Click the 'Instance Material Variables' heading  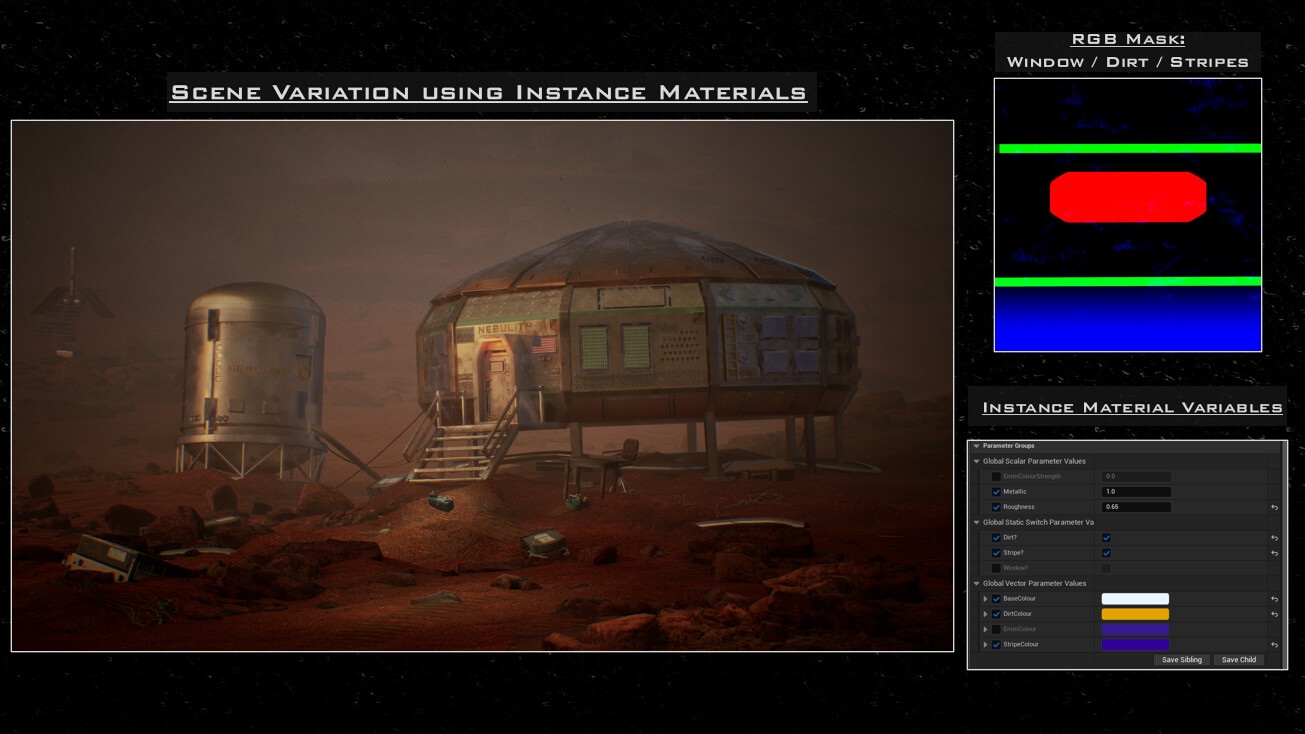point(1133,408)
